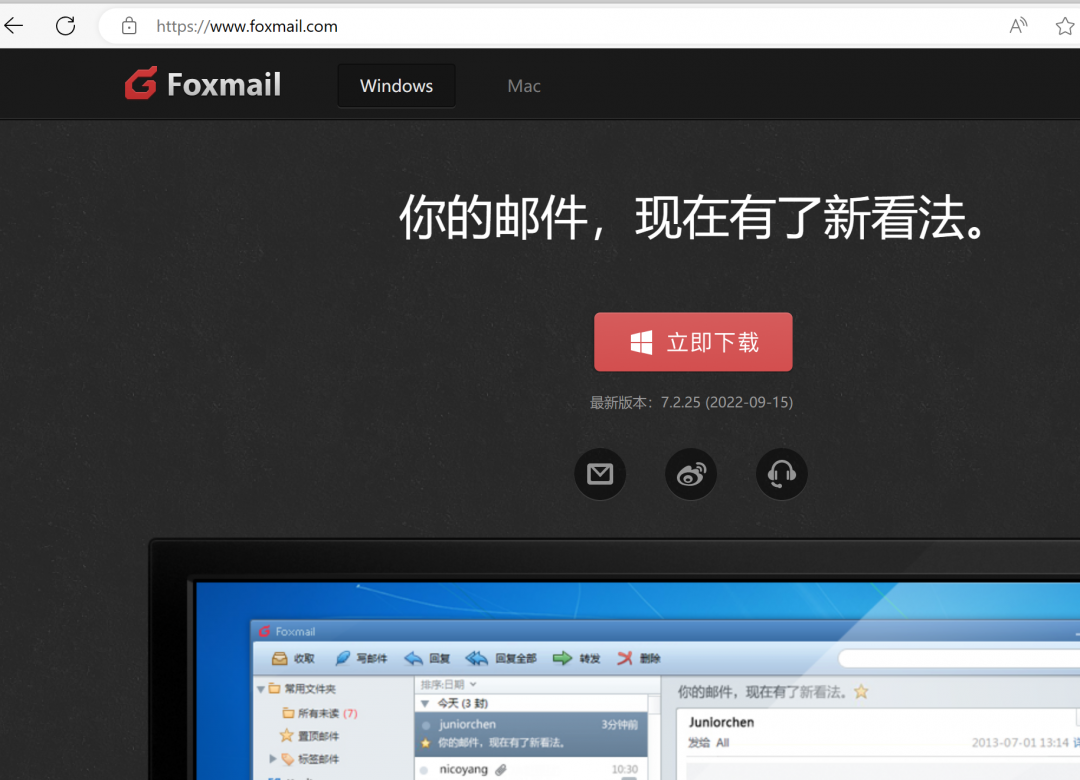Click 置顶邮件 star item in preview

coord(309,736)
